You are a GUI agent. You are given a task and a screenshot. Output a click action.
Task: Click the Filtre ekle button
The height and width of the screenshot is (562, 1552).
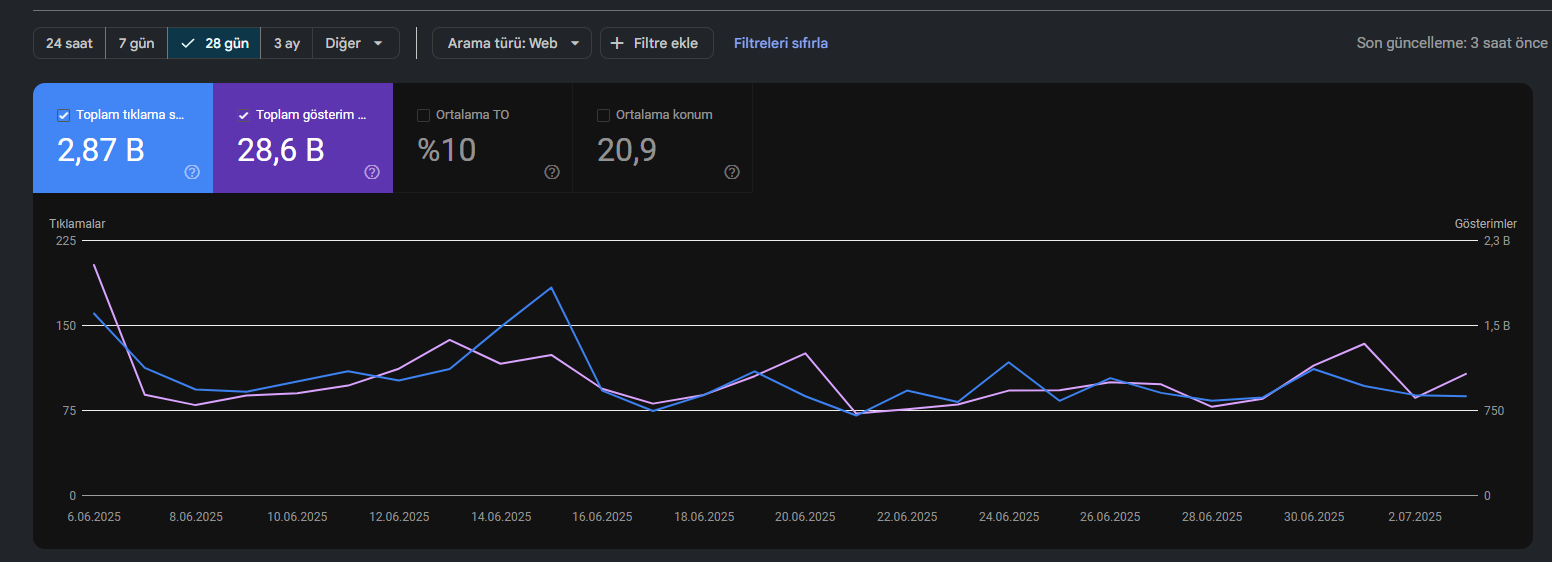[657, 43]
